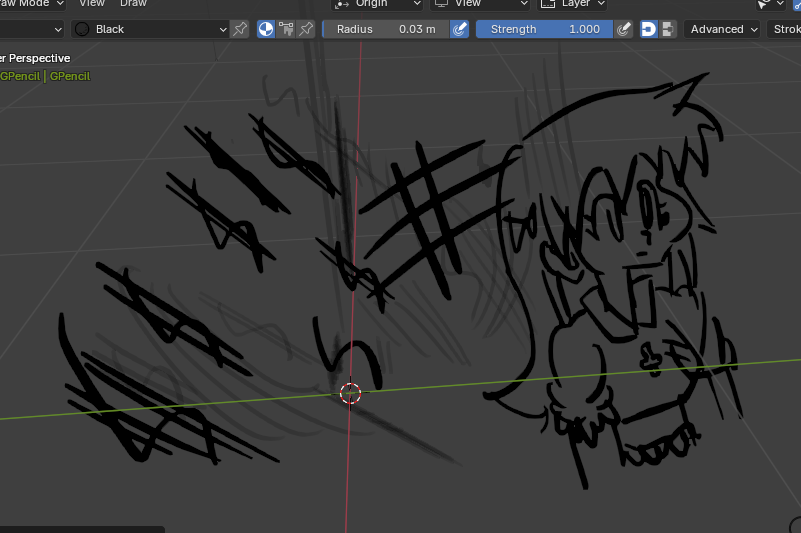The image size is (801, 533).
Task: Open the Origin stroke placement dropdown
Action: pyautogui.click(x=377, y=4)
